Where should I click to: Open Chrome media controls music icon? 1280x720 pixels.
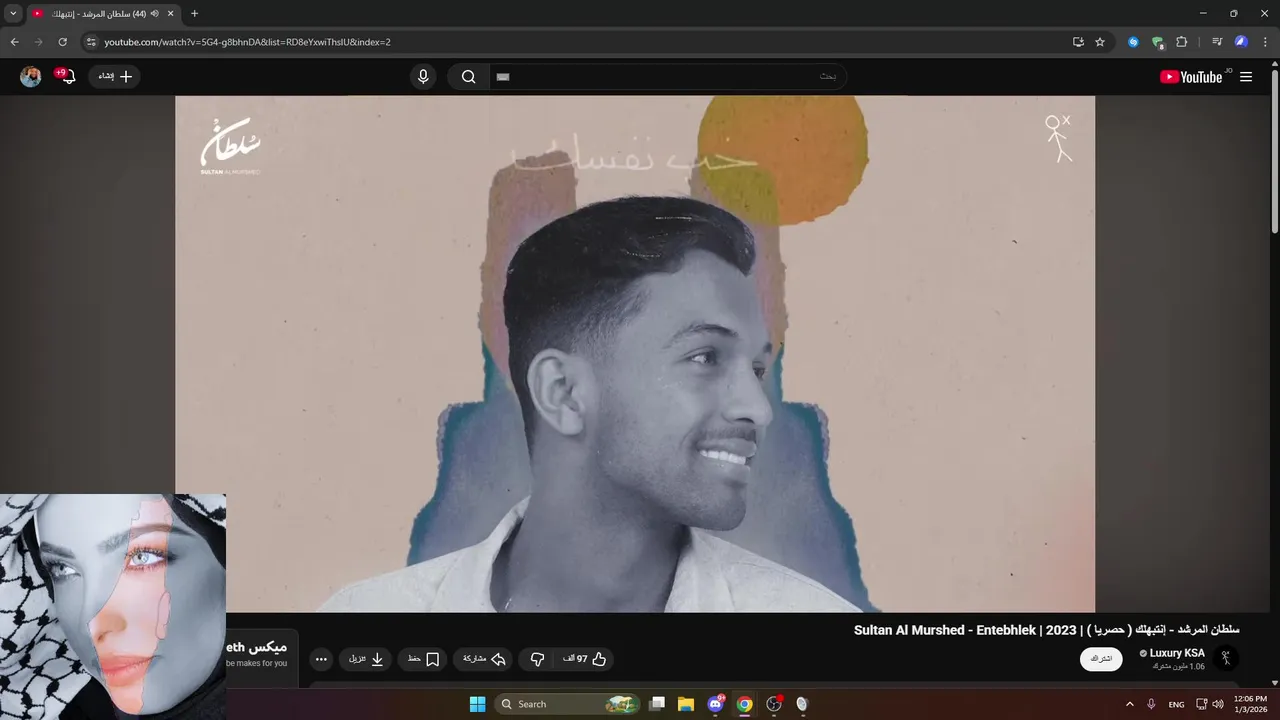coord(1217,42)
